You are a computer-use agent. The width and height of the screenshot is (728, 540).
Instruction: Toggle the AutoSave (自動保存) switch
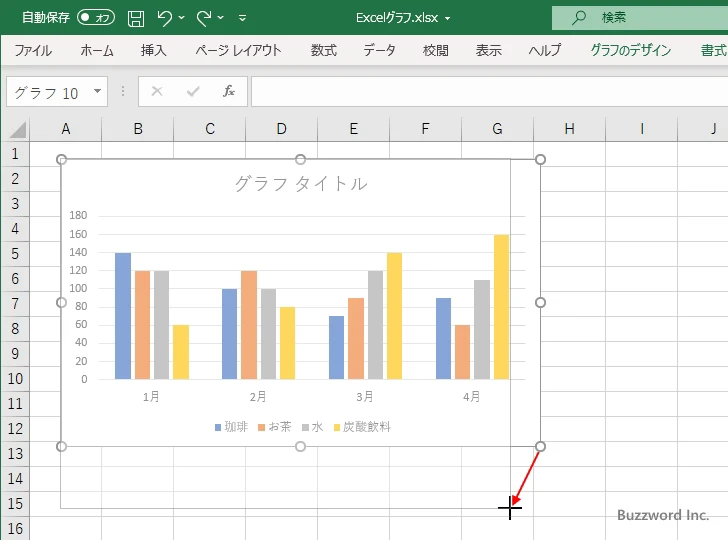96,18
